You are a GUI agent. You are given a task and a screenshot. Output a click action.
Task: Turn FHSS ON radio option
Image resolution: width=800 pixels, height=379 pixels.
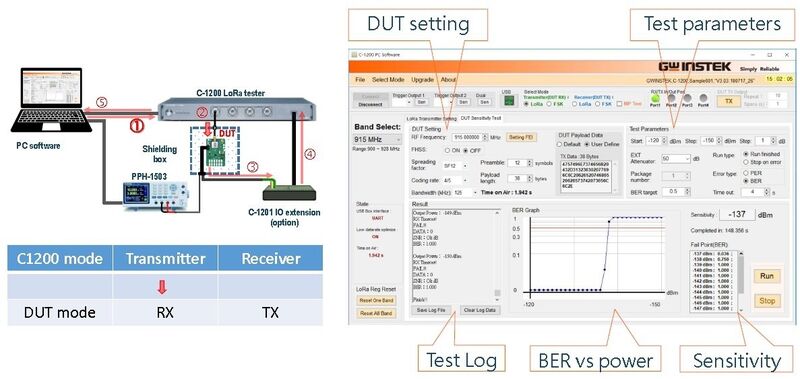(447, 150)
